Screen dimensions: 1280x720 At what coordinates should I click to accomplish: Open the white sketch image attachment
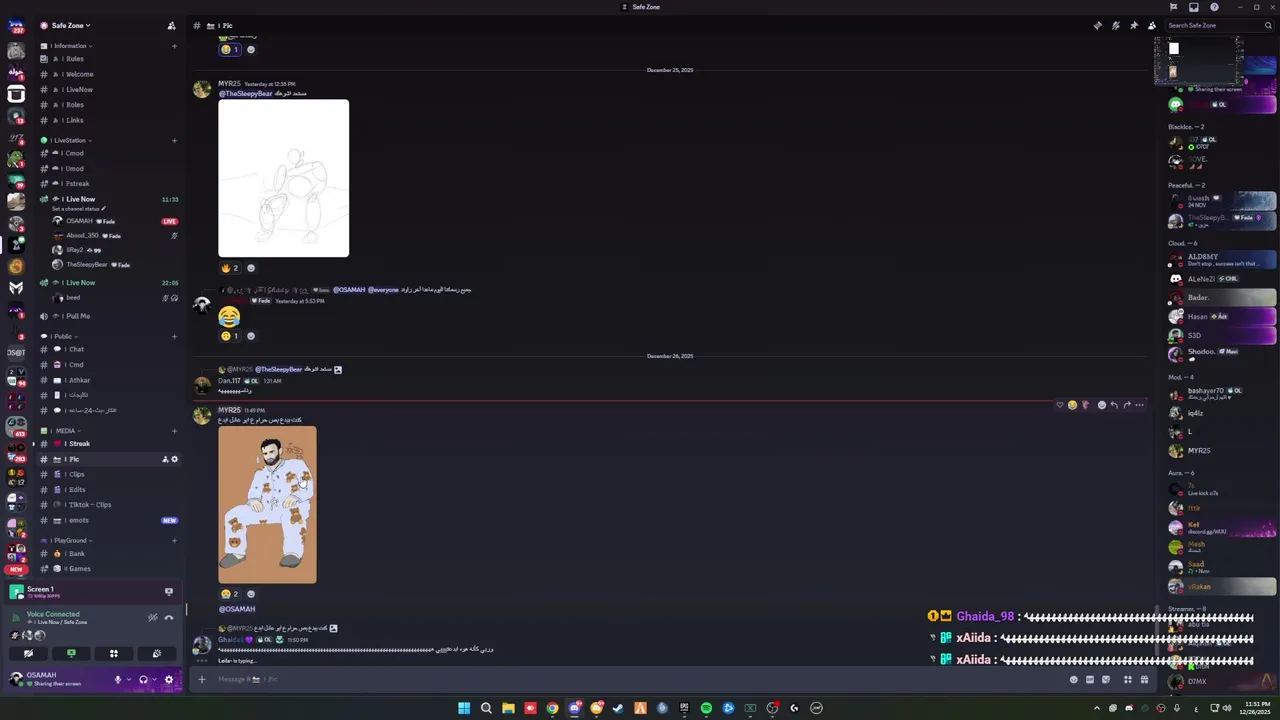coord(284,178)
